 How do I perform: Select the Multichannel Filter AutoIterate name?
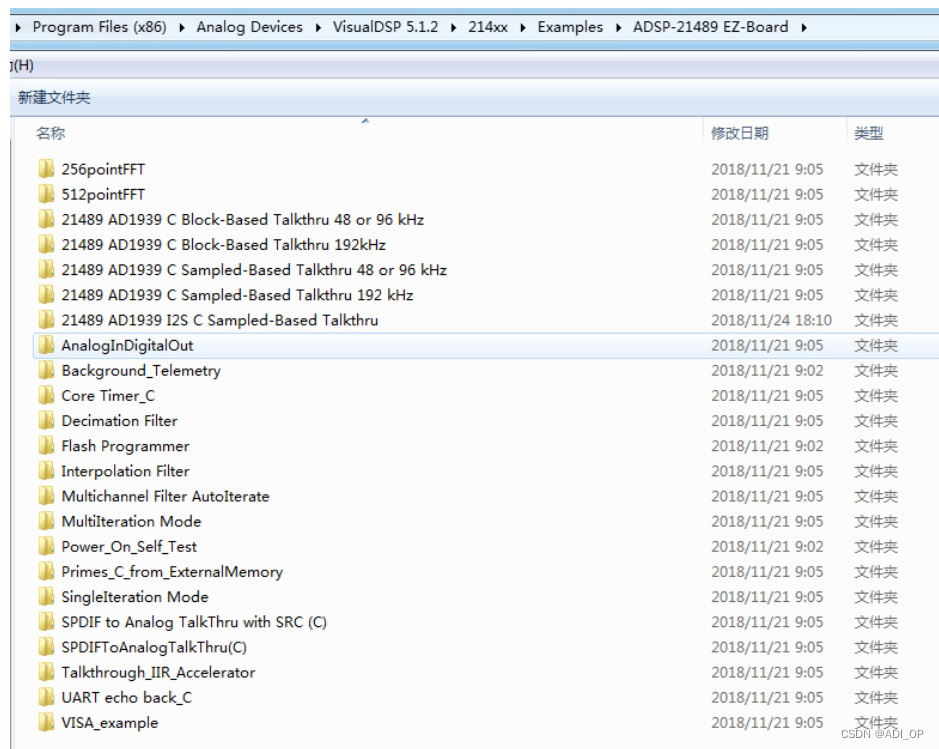click(x=165, y=496)
